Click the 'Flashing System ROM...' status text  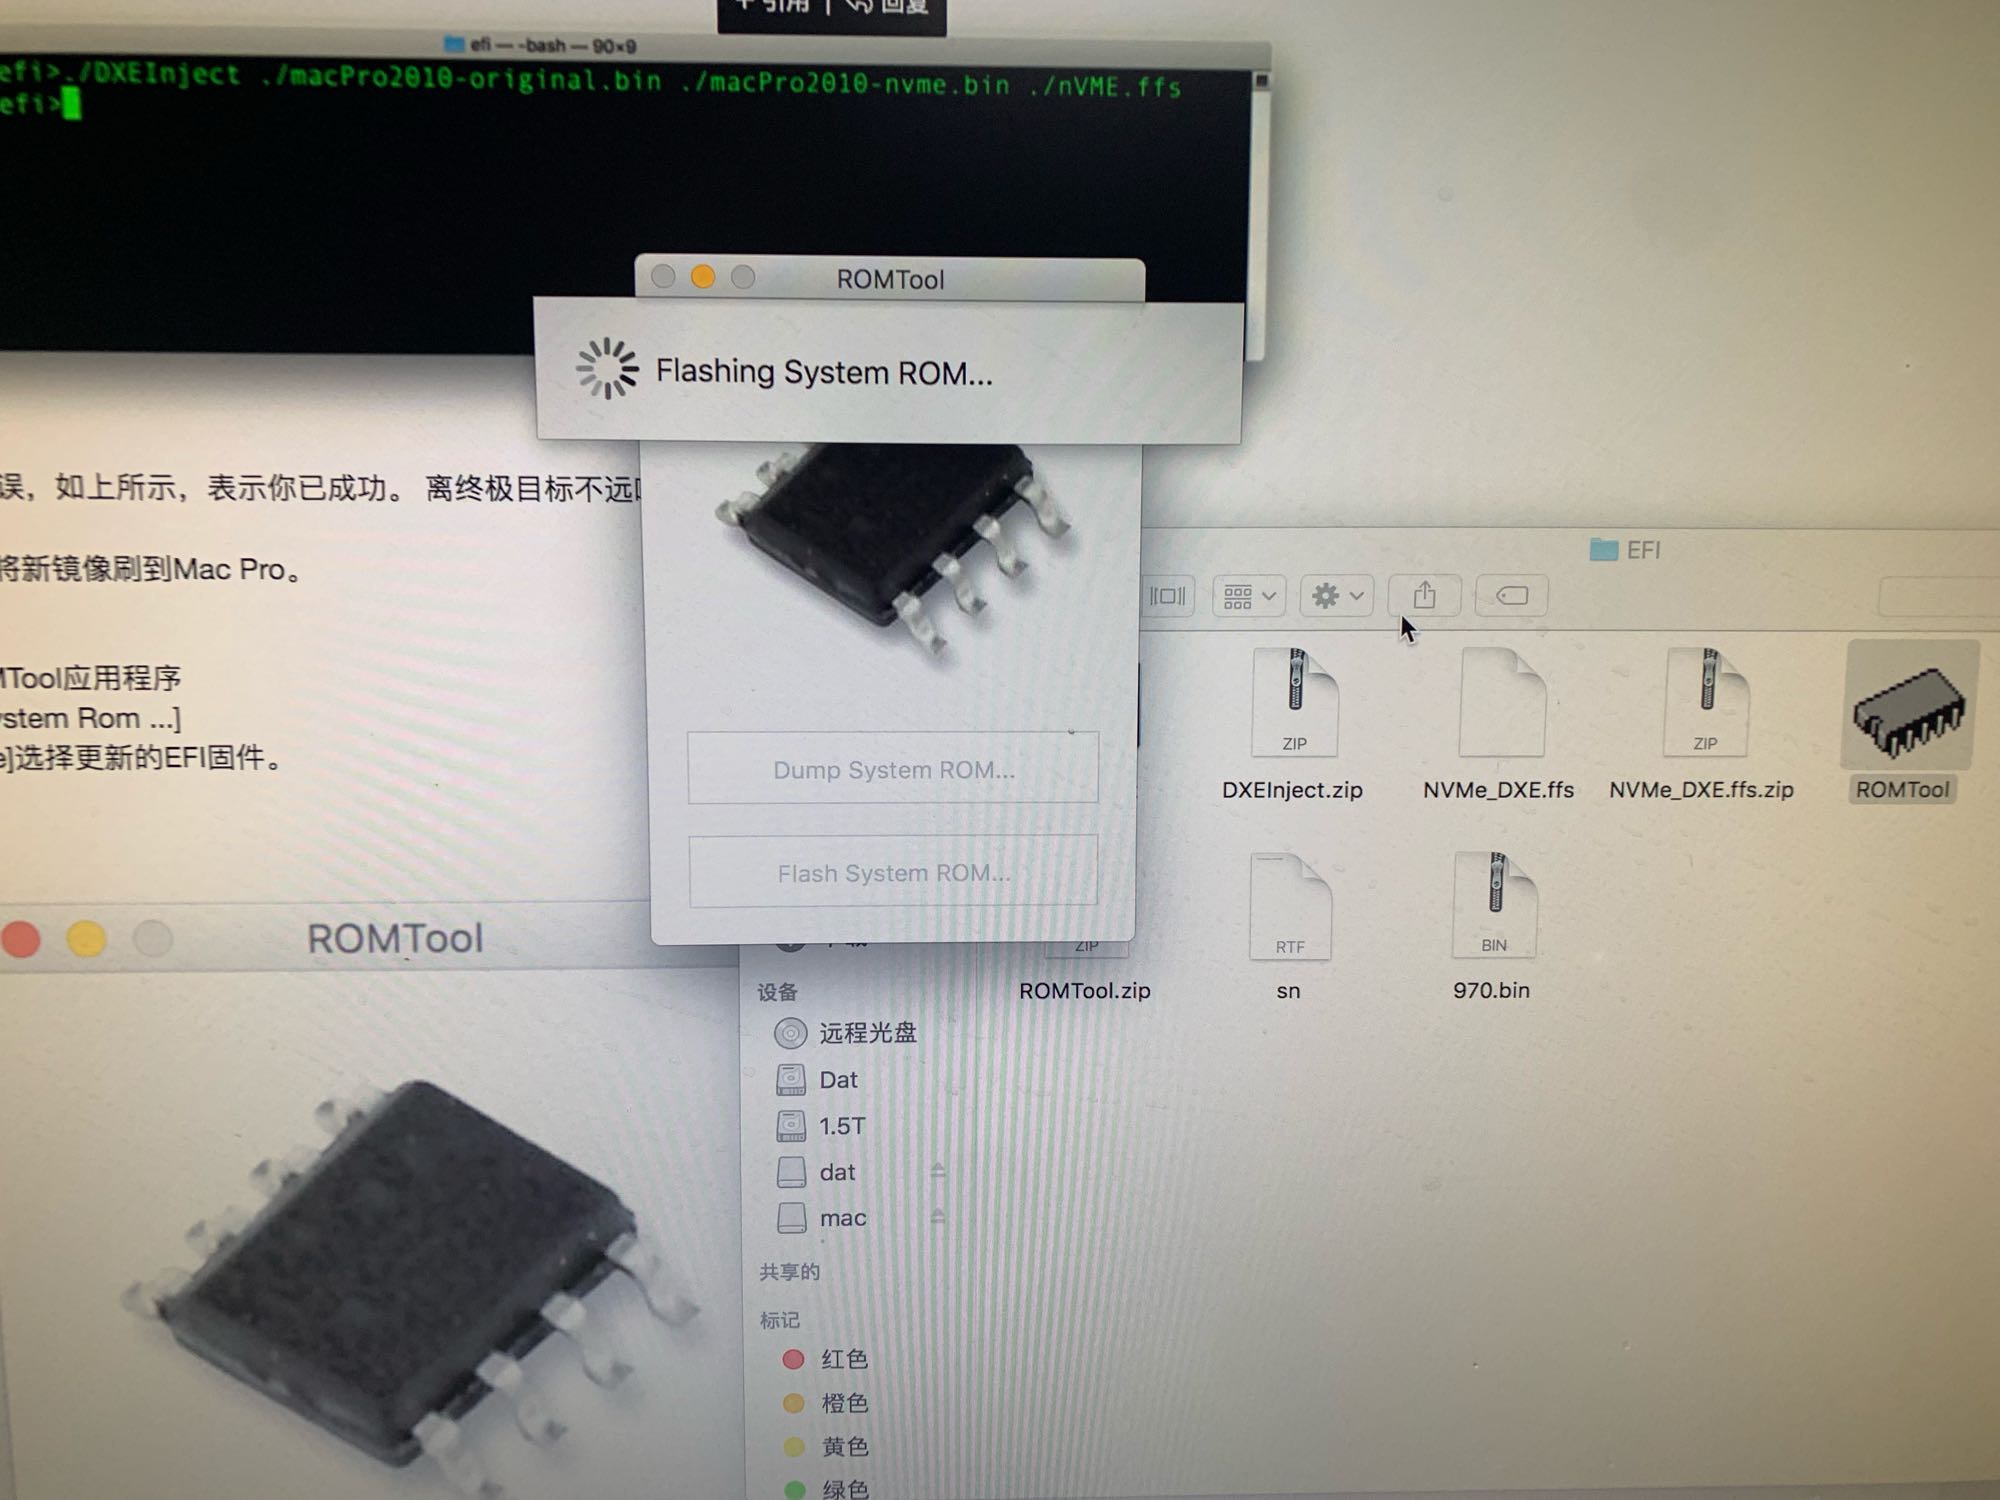click(x=824, y=372)
